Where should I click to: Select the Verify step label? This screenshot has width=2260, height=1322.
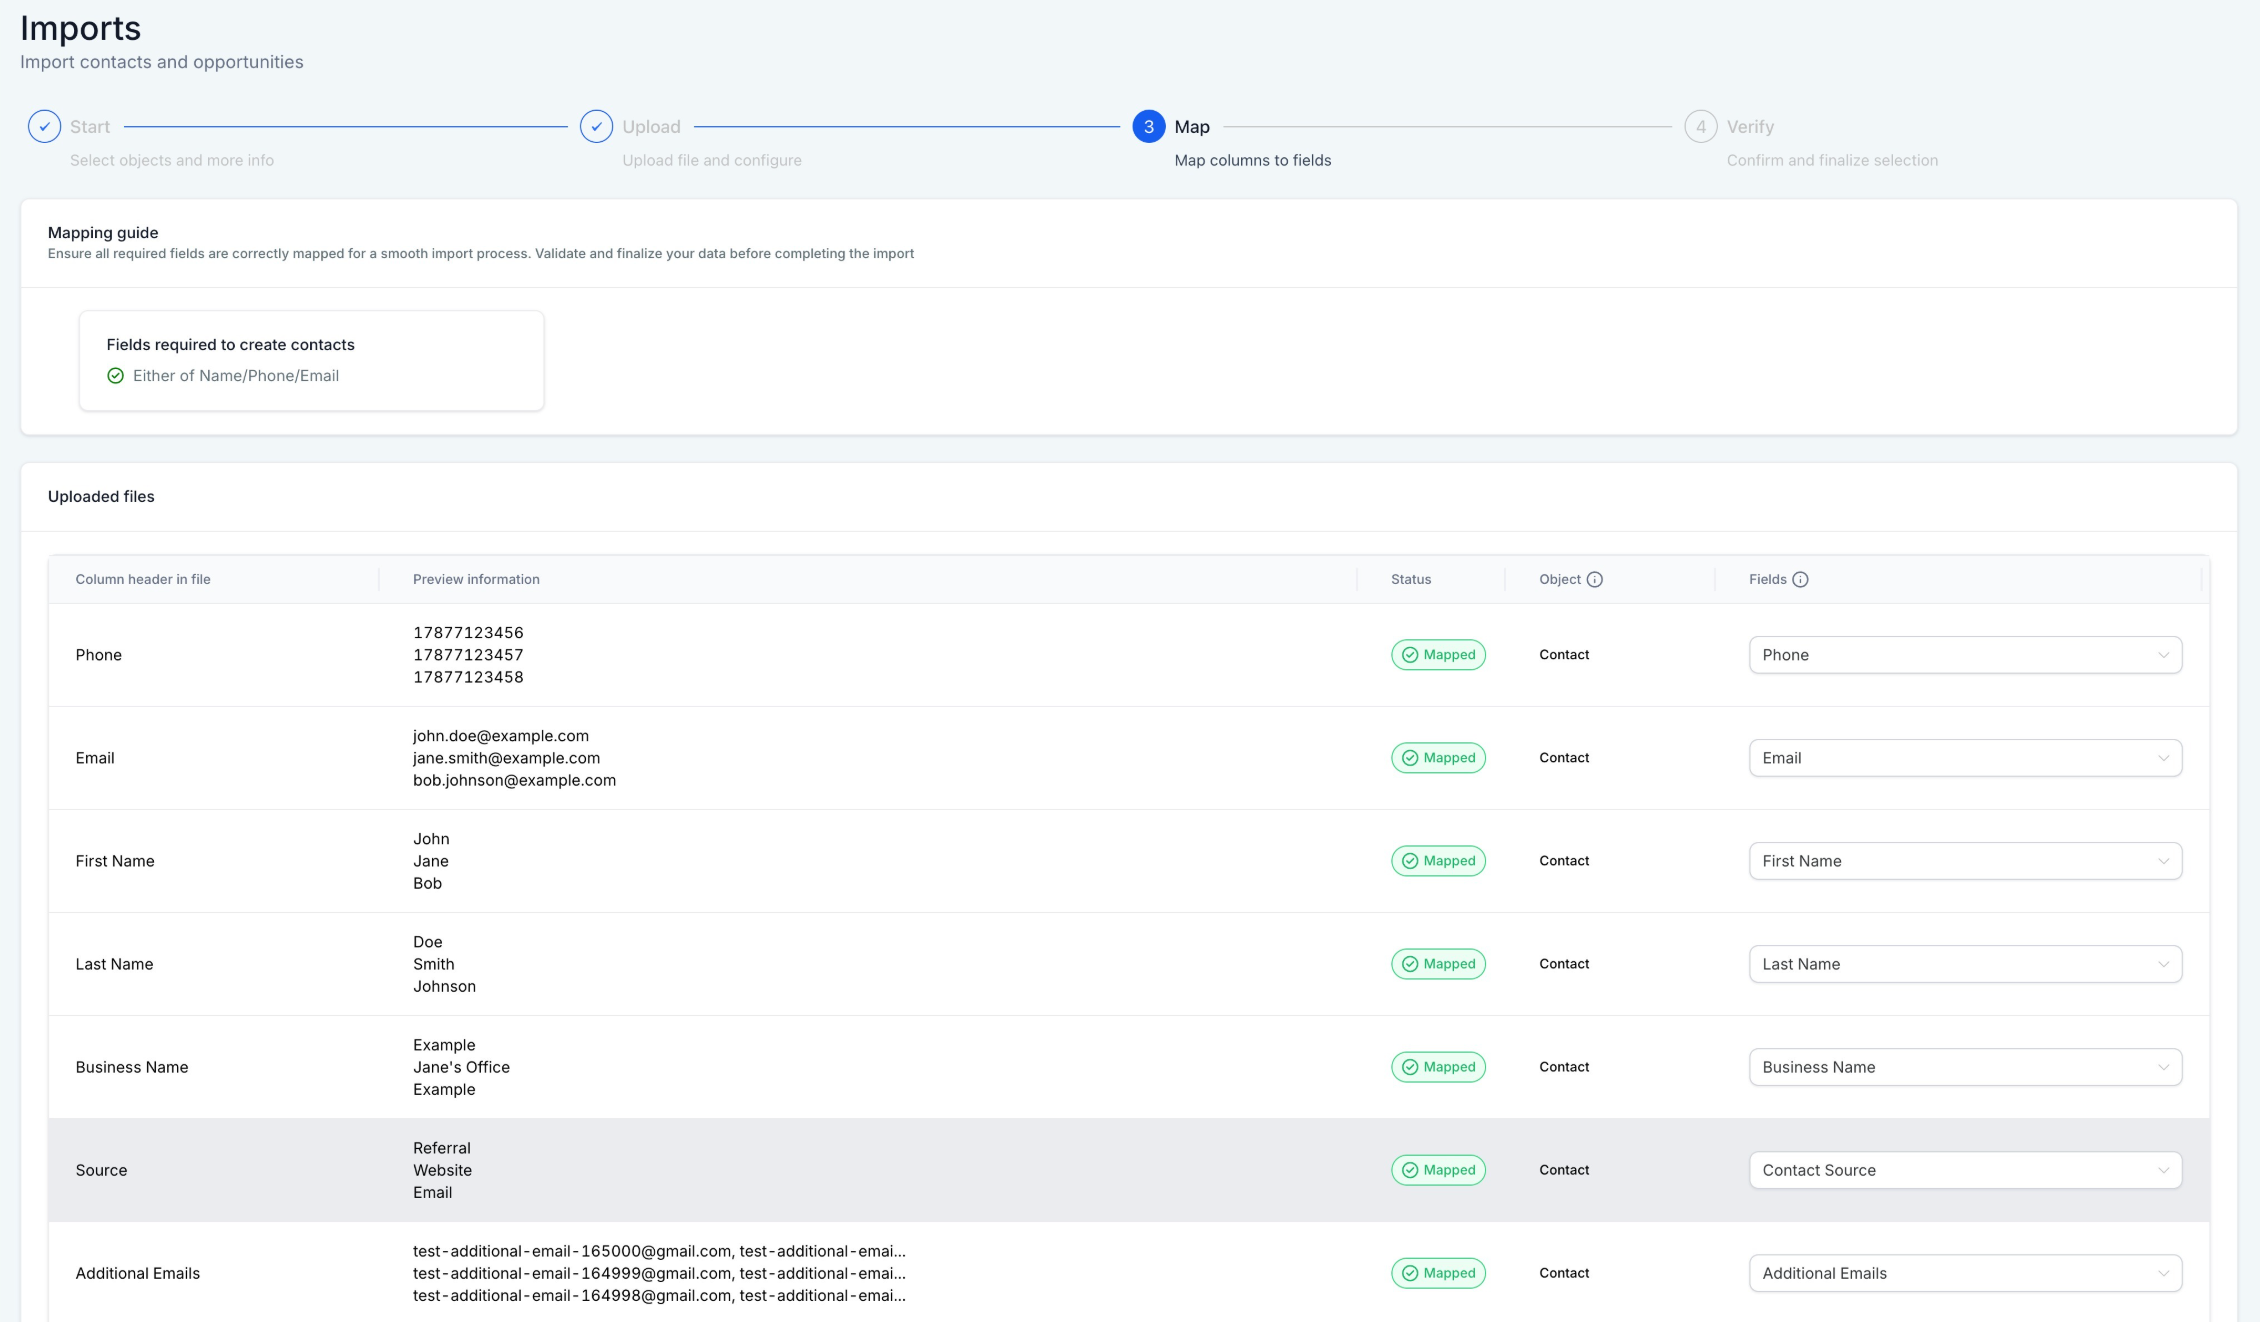point(1750,127)
